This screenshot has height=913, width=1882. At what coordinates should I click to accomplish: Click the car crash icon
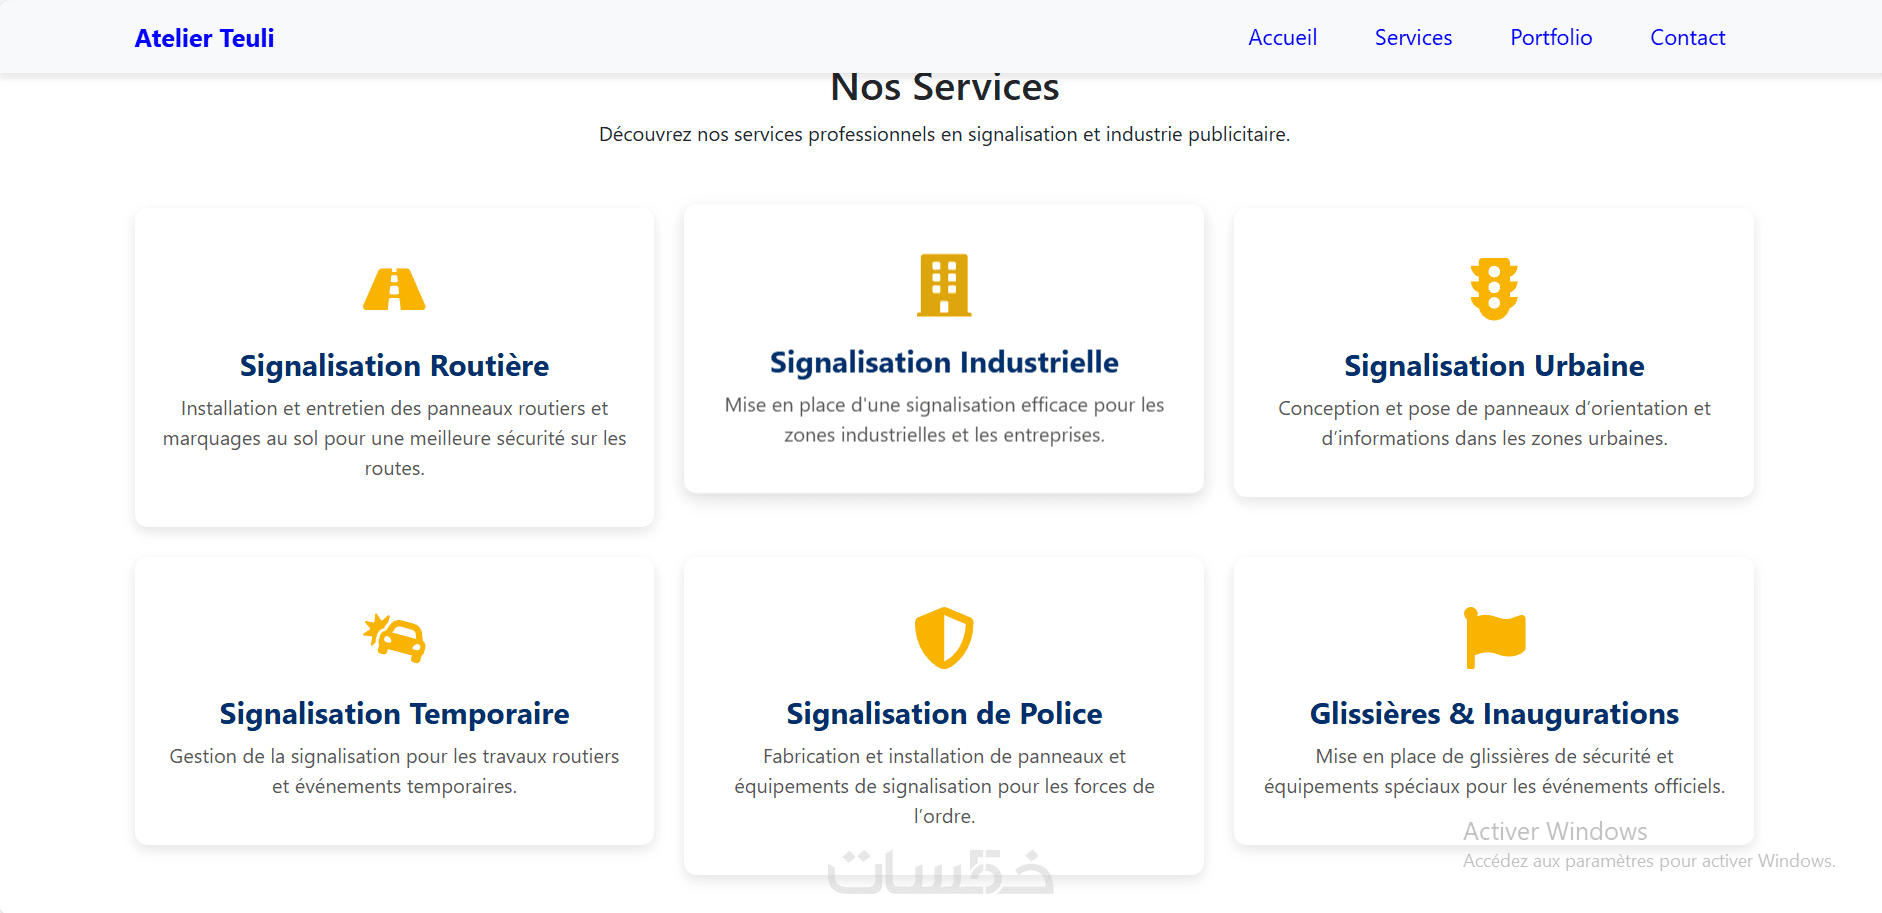pyautogui.click(x=394, y=637)
